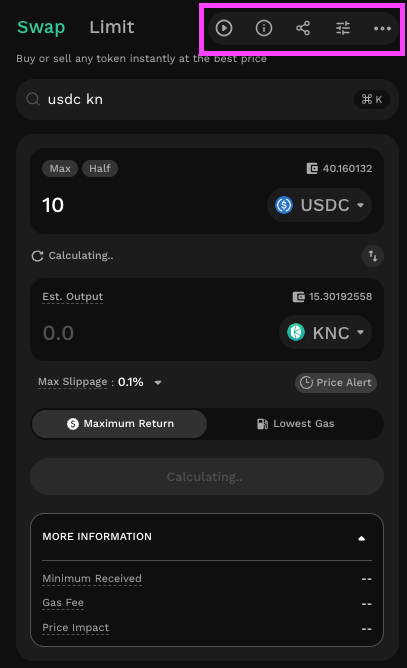Switch to the Swap tab
This screenshot has height=668, width=407.
coord(41,27)
